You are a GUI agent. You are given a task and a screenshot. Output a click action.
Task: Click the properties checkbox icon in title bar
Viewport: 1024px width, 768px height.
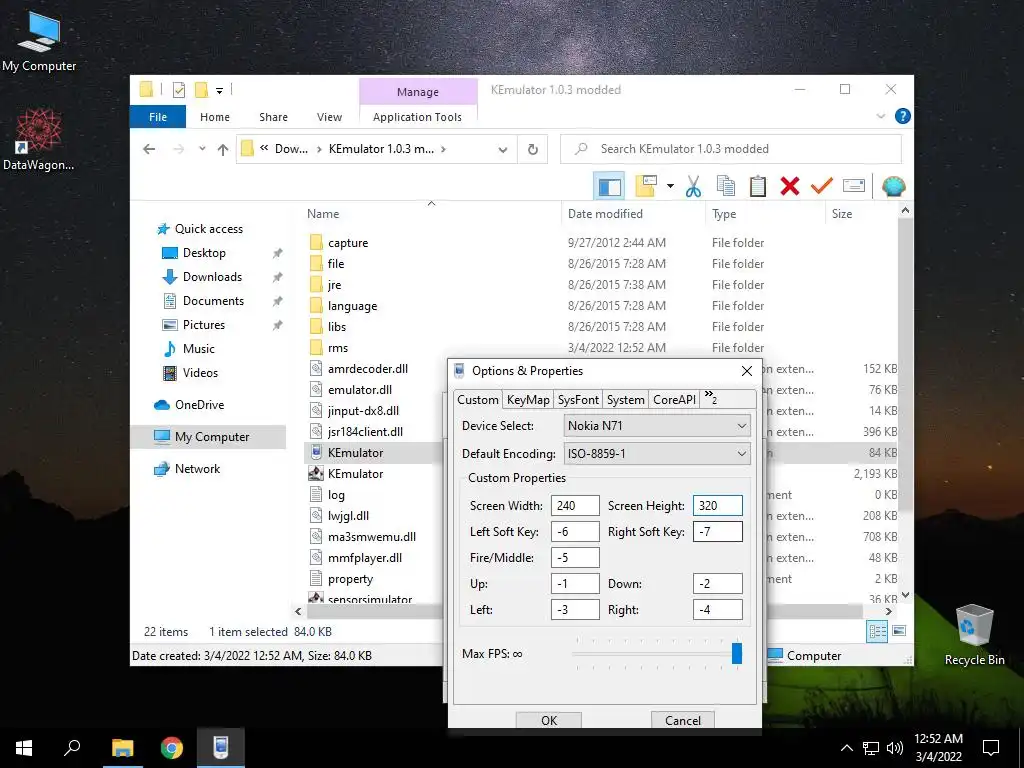[178, 90]
